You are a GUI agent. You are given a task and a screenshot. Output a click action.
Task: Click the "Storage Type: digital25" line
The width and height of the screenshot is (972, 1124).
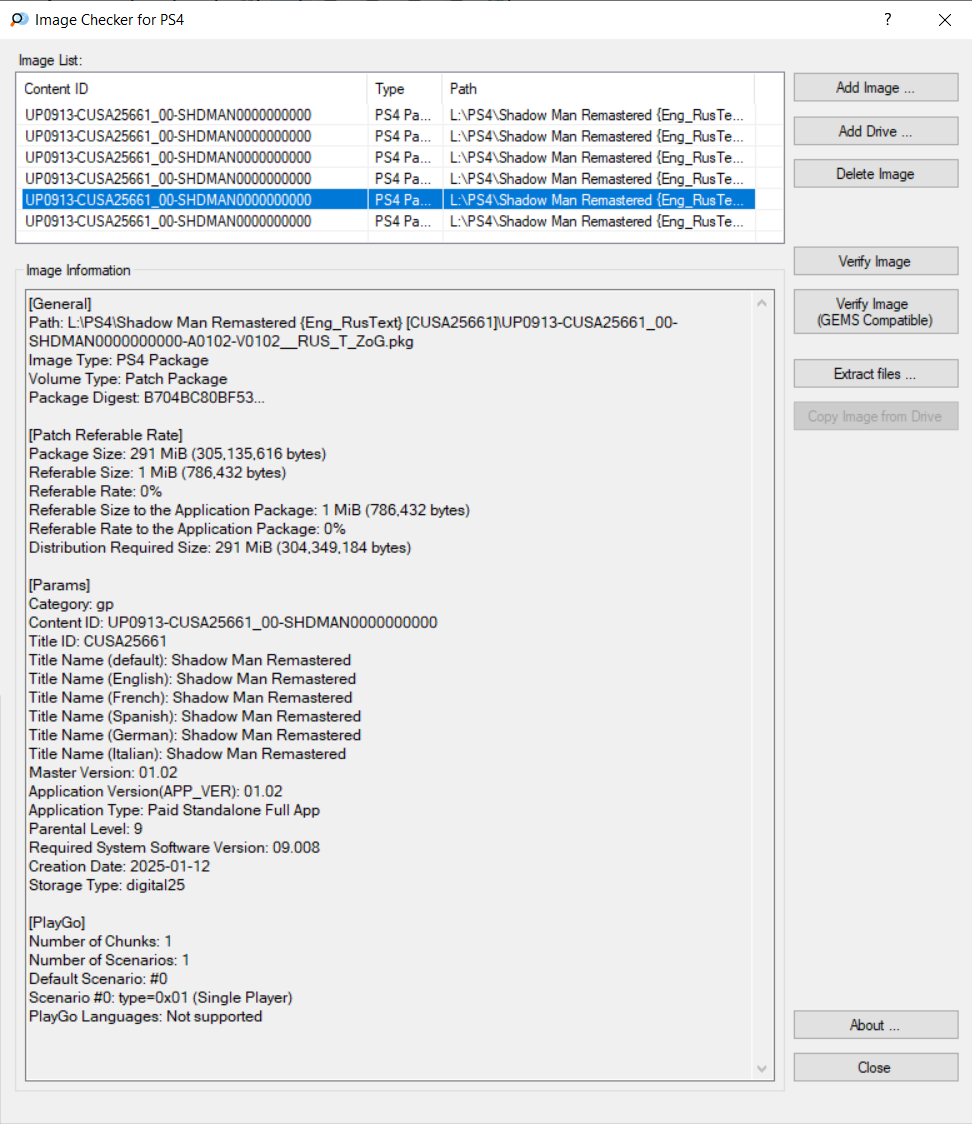[x=108, y=885]
